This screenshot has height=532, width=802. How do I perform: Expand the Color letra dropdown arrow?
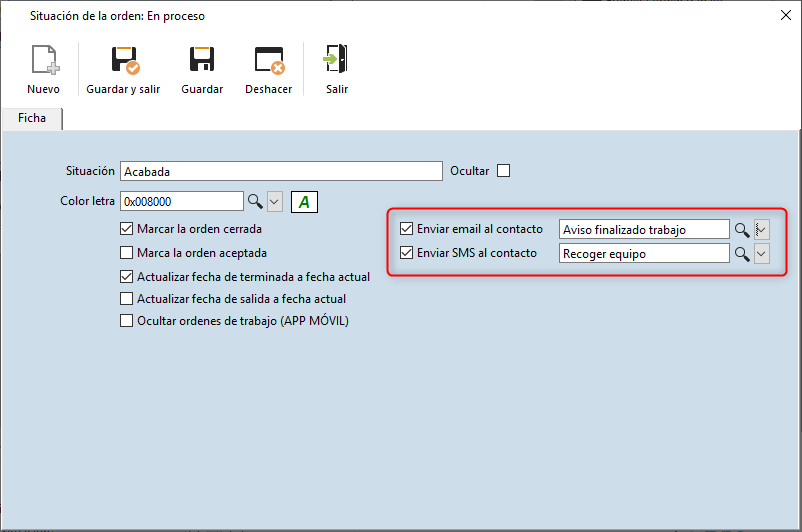[x=275, y=202]
